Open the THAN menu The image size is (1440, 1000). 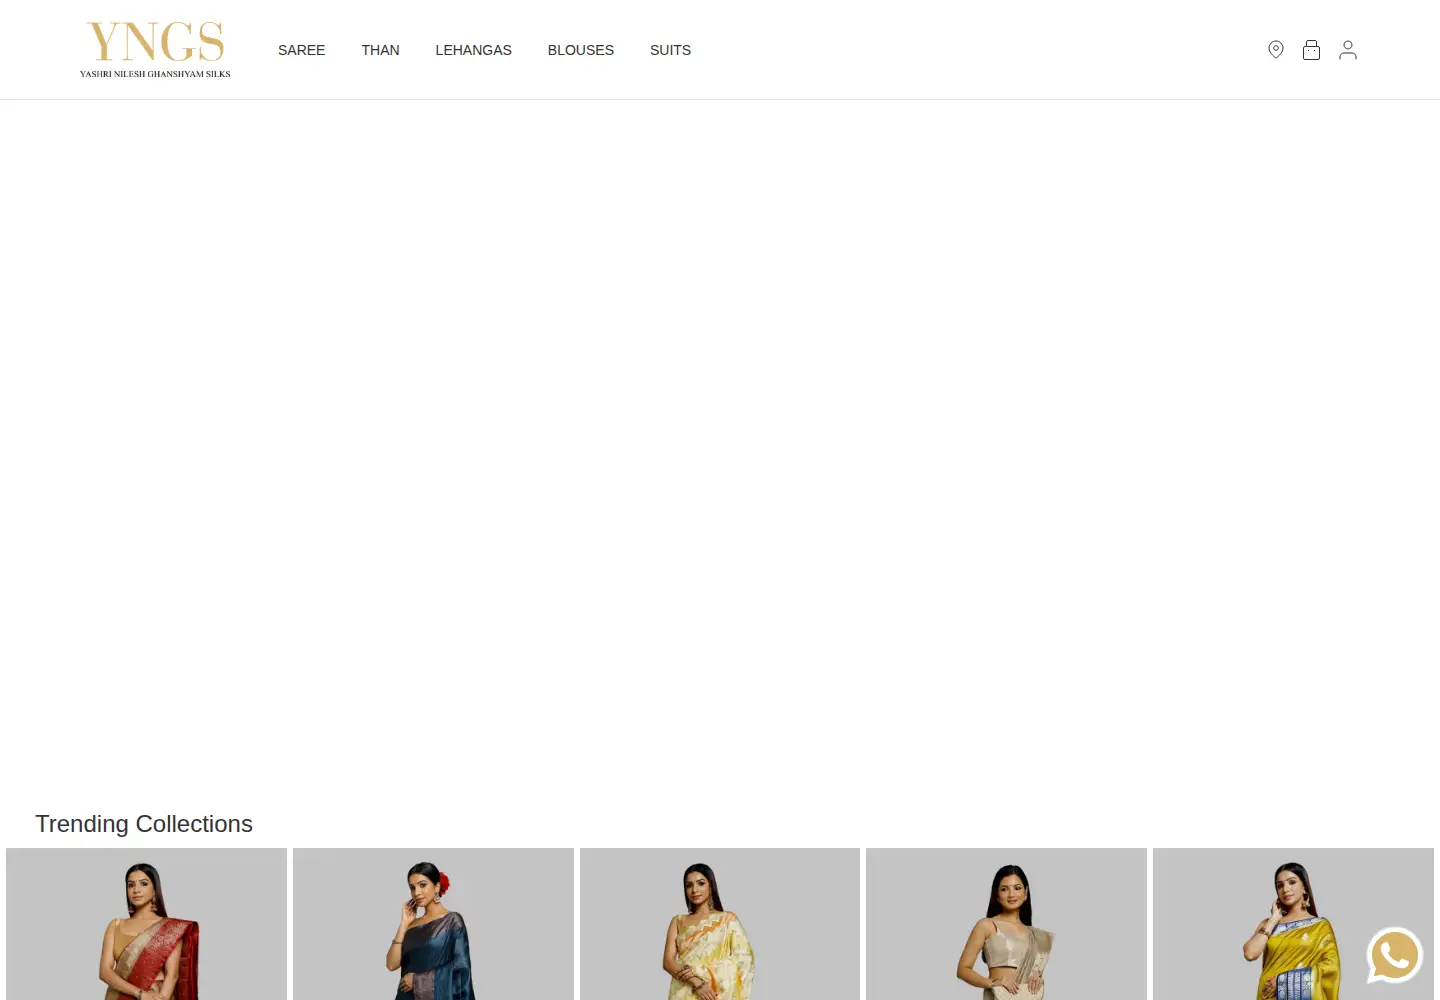[x=380, y=50]
